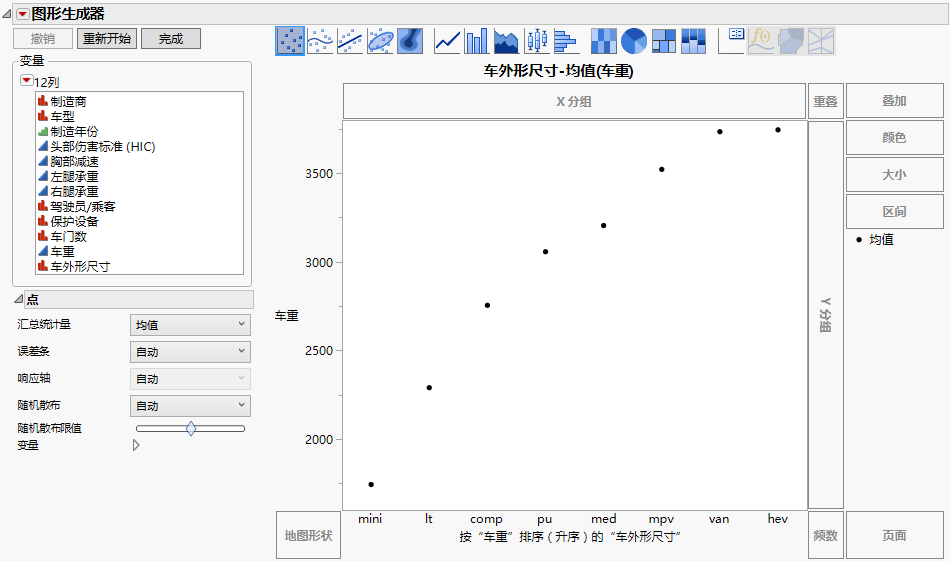The image size is (950, 561).
Task: Select the Ellipse element icon
Action: (380, 41)
